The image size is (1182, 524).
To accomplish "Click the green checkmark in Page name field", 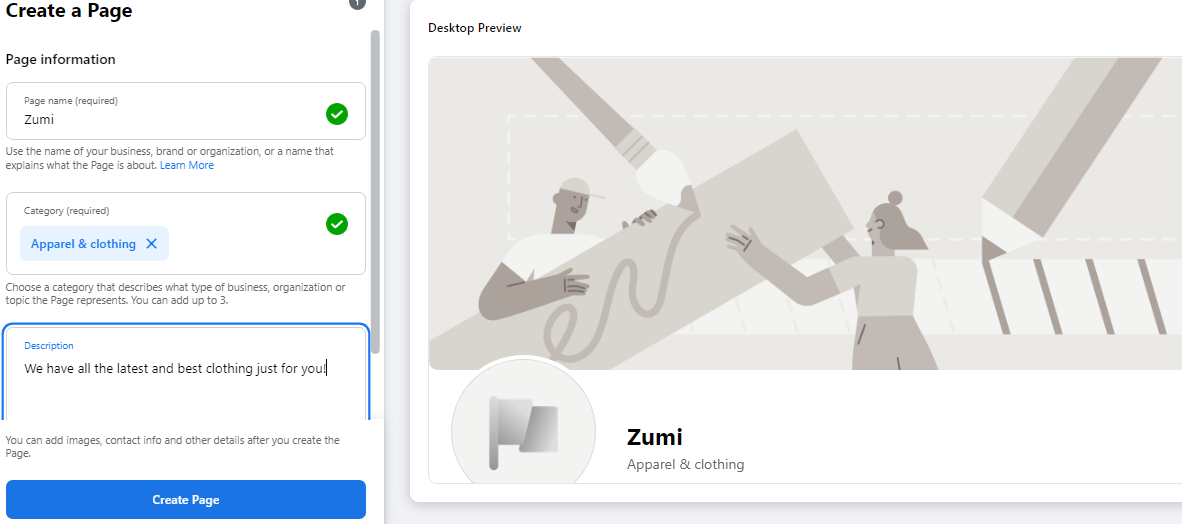I will pos(337,115).
